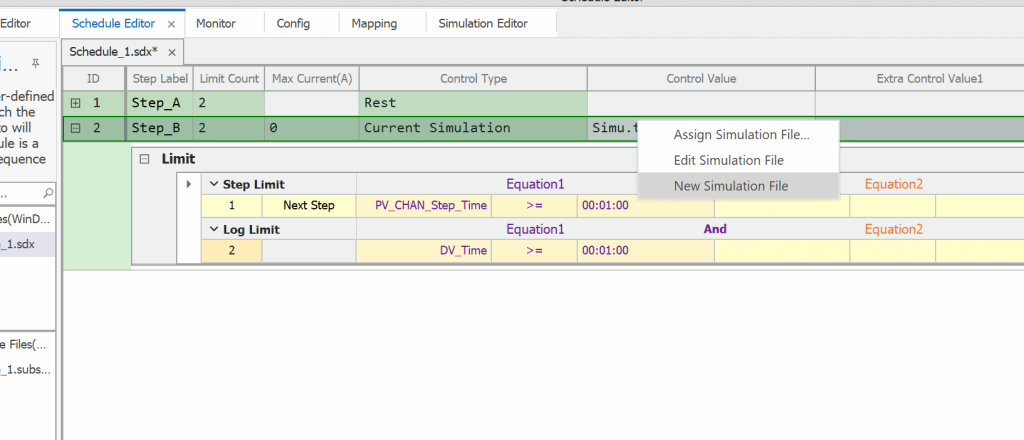Select limit row number 2
This screenshot has height=440, width=1024.
click(231, 251)
